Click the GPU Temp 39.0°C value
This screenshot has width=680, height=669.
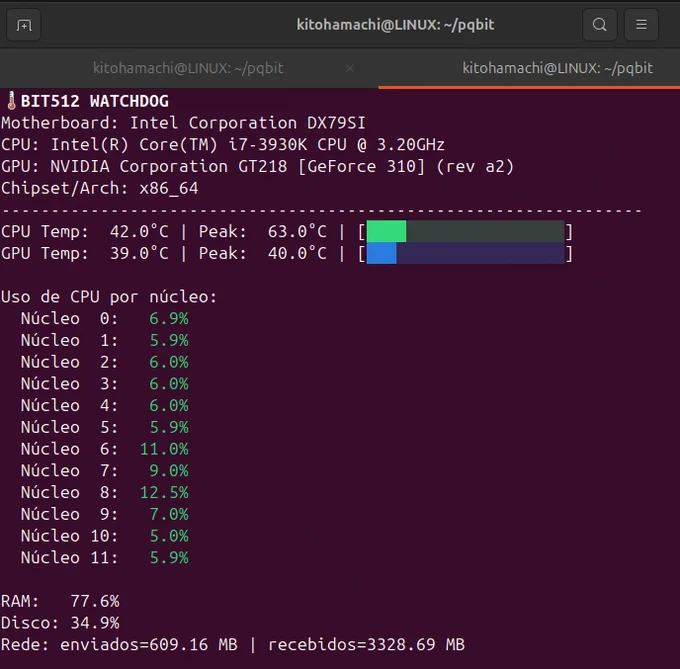pyautogui.click(x=139, y=253)
